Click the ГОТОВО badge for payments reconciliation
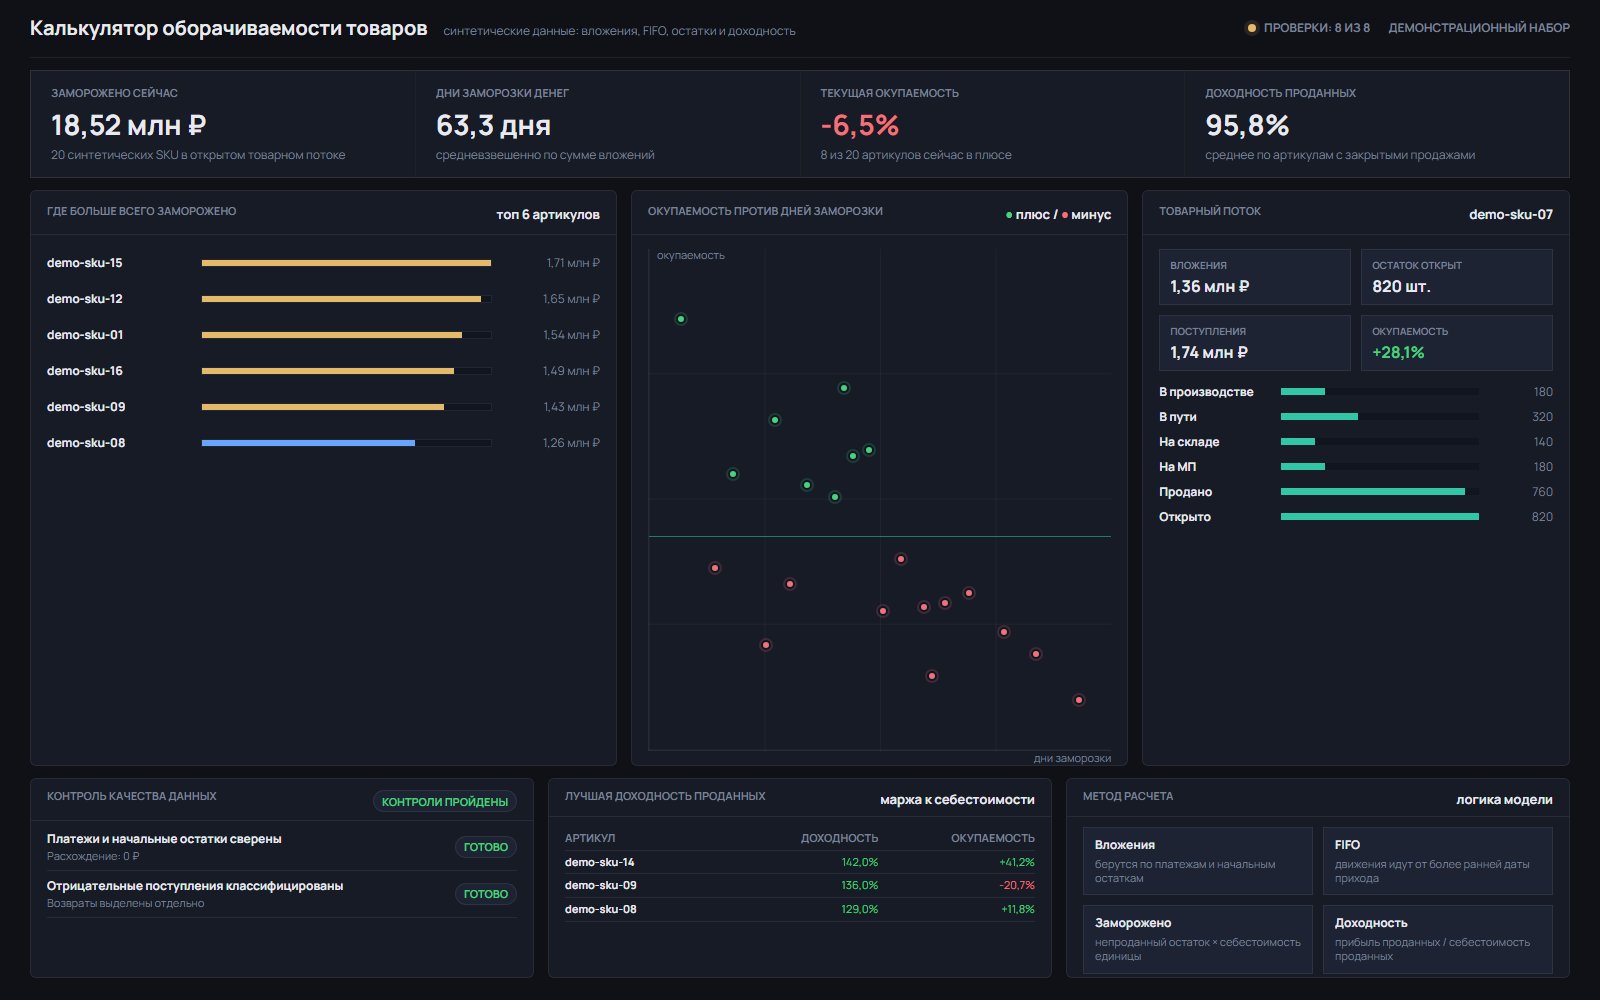Image resolution: width=1600 pixels, height=1000 pixels. (x=486, y=847)
